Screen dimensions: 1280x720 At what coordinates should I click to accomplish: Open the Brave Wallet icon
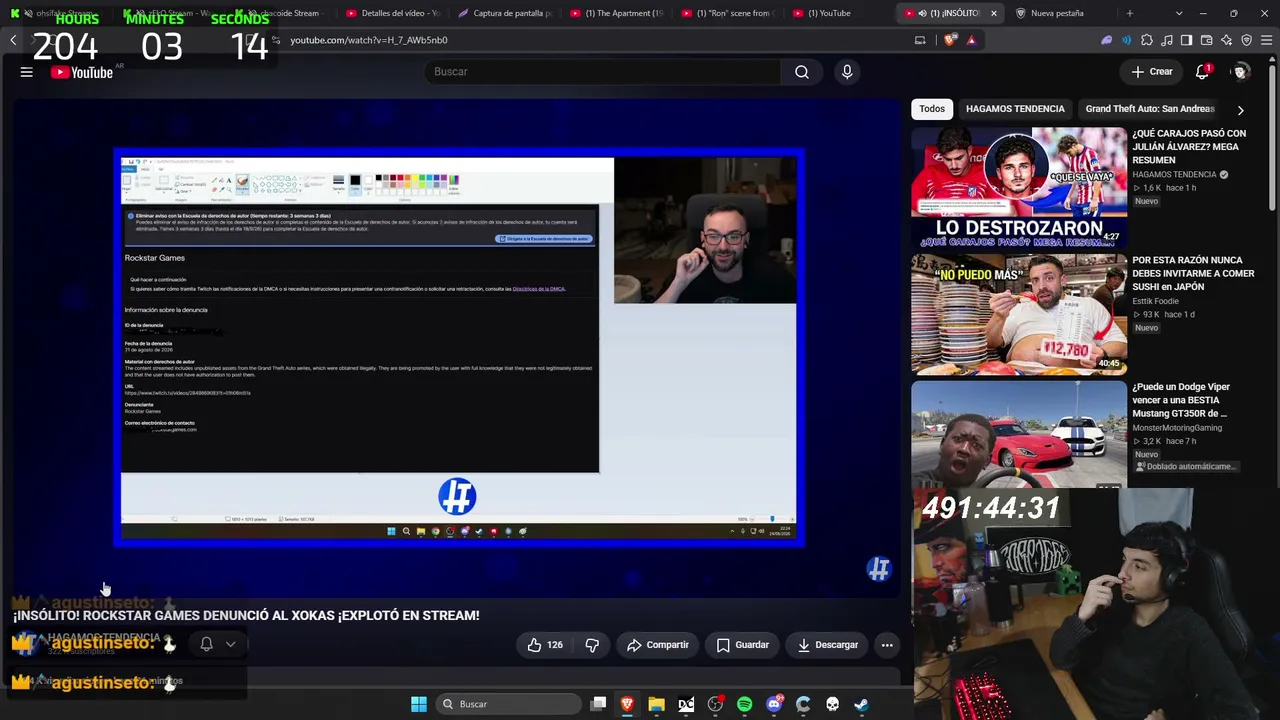pyautogui.click(x=1207, y=40)
